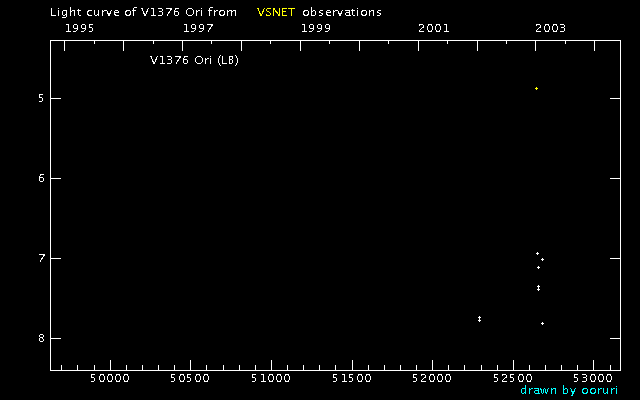640x400 pixels.
Task: Click the x-axis label 50500
Action: (190, 378)
